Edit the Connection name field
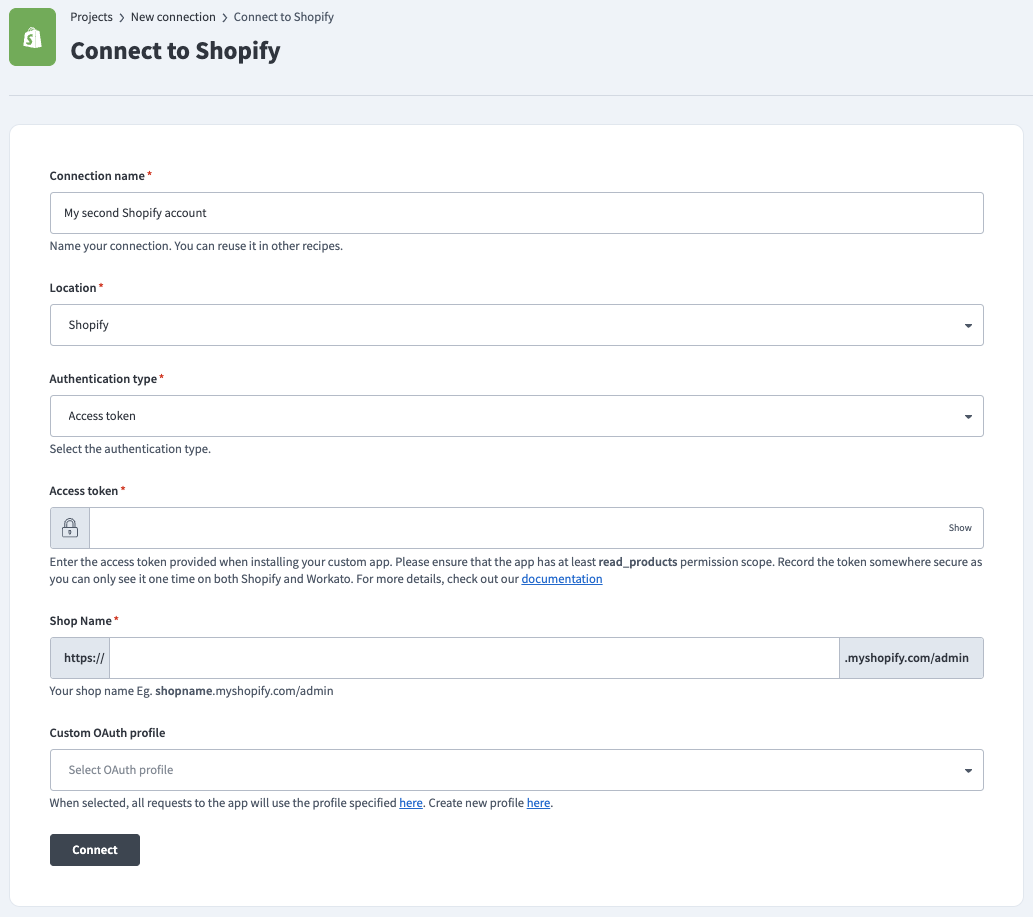The image size is (1033, 917). tap(516, 212)
